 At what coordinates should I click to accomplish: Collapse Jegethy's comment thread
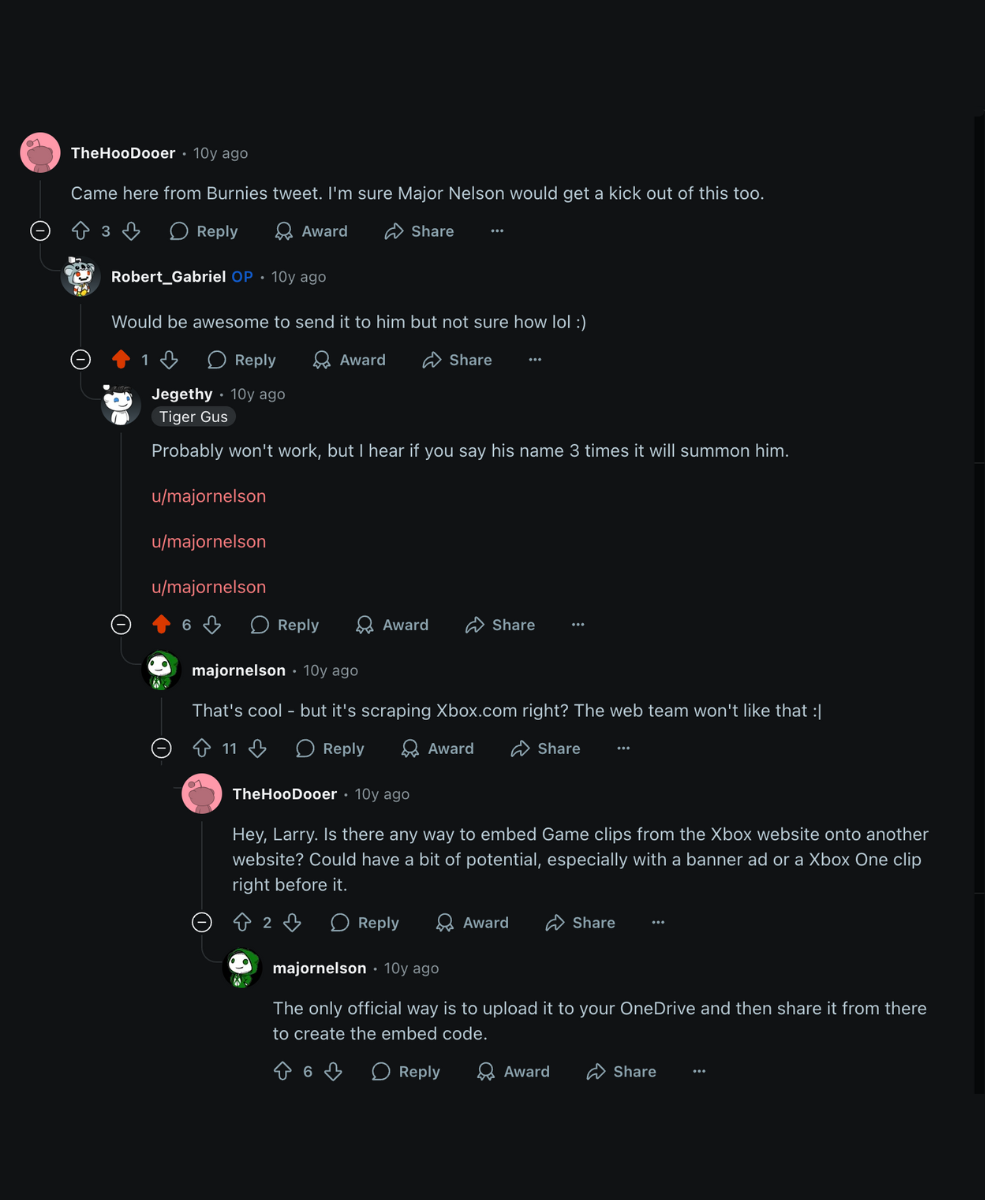point(121,624)
